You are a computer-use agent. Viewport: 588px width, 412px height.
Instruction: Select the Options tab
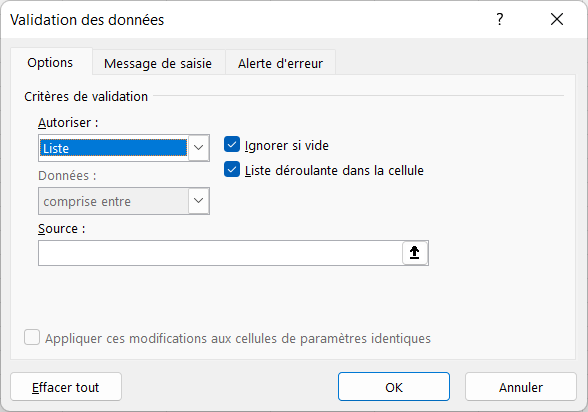point(50,62)
